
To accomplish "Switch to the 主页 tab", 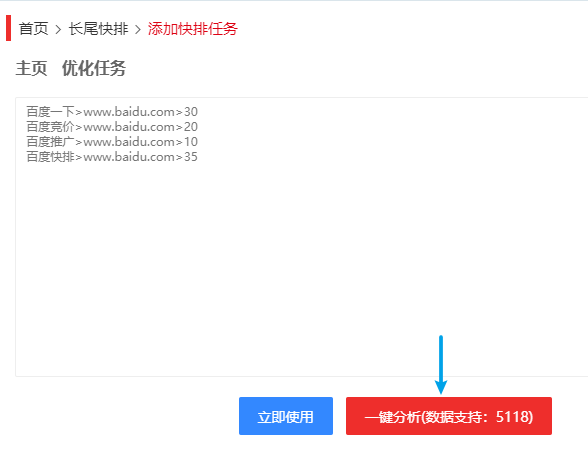I will (x=32, y=68).
